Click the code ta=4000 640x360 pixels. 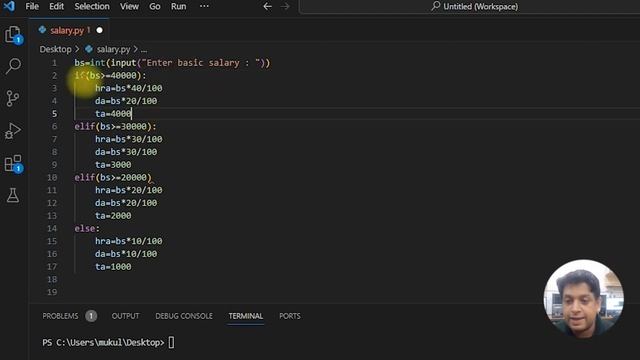pyautogui.click(x=113, y=114)
